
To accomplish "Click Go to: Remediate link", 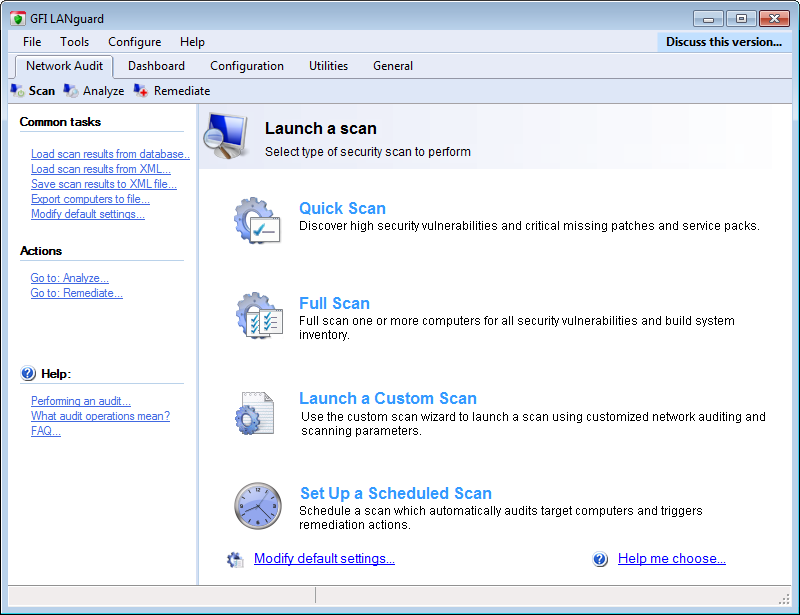I will point(77,293).
